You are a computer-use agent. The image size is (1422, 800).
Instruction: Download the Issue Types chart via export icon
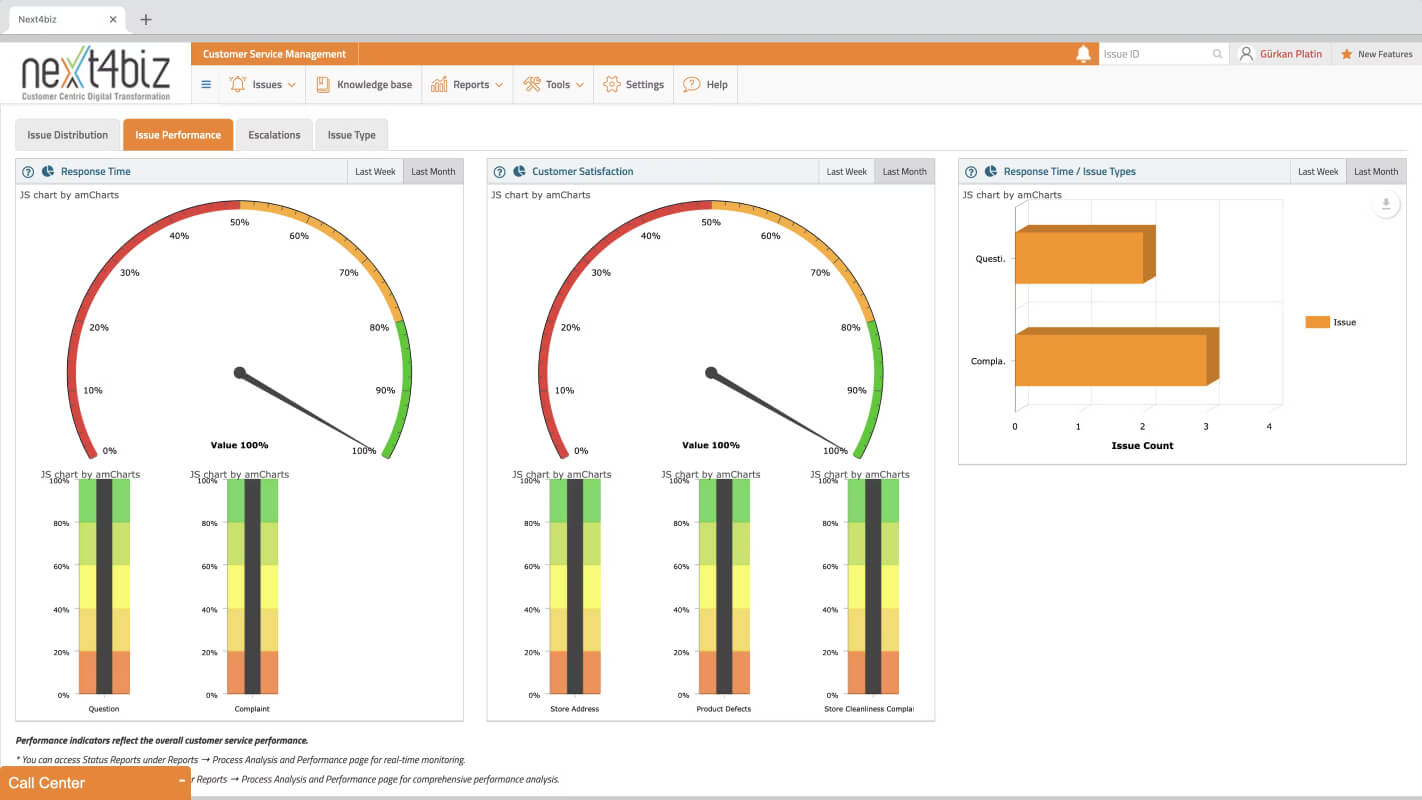pyautogui.click(x=1385, y=204)
